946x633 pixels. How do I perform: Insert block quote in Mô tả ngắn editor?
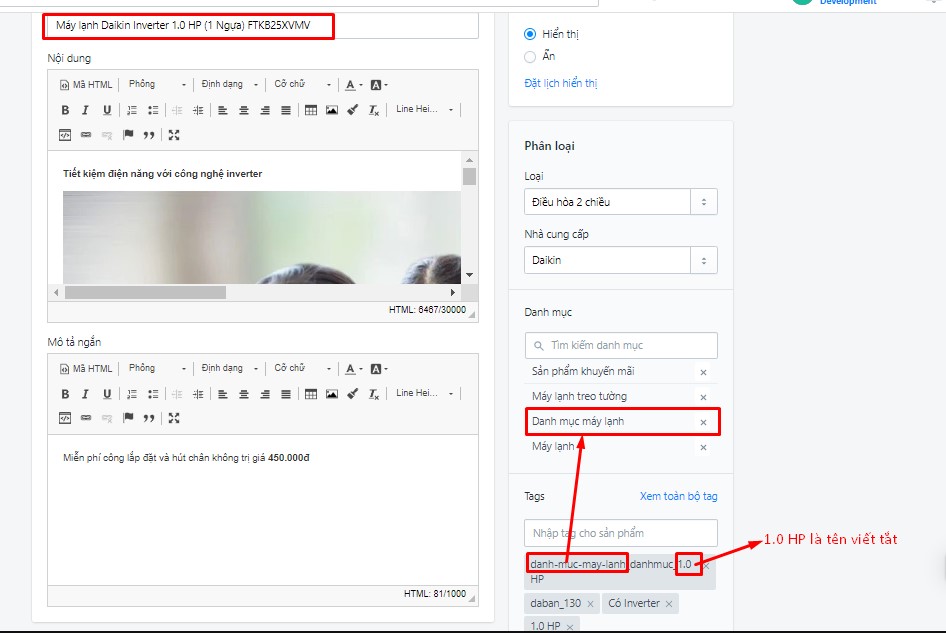click(x=149, y=418)
